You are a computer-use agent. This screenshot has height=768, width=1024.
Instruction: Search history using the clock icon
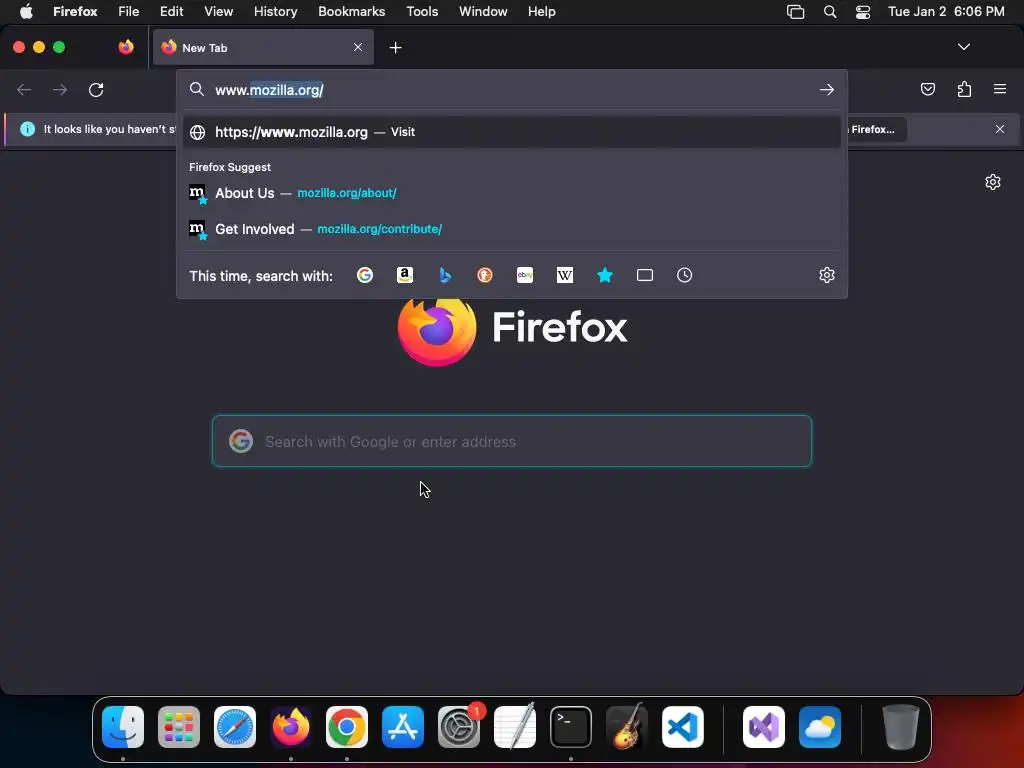click(x=684, y=276)
